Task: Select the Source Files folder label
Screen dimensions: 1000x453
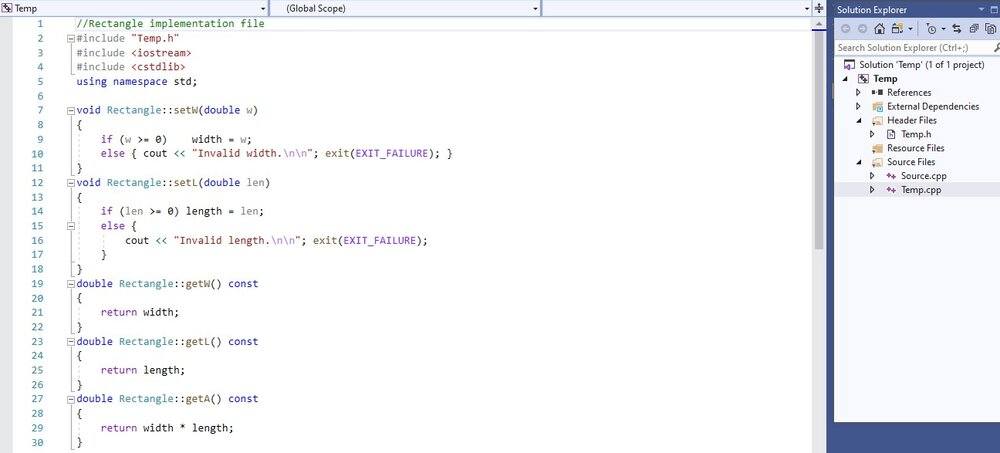Action: click(911, 162)
